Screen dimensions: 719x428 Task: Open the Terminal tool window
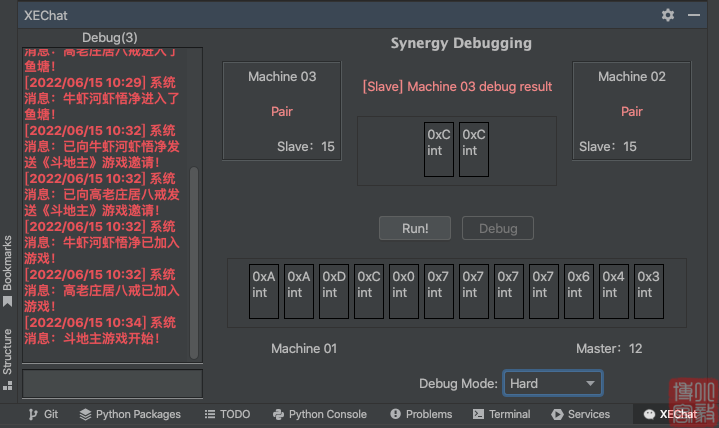501,414
